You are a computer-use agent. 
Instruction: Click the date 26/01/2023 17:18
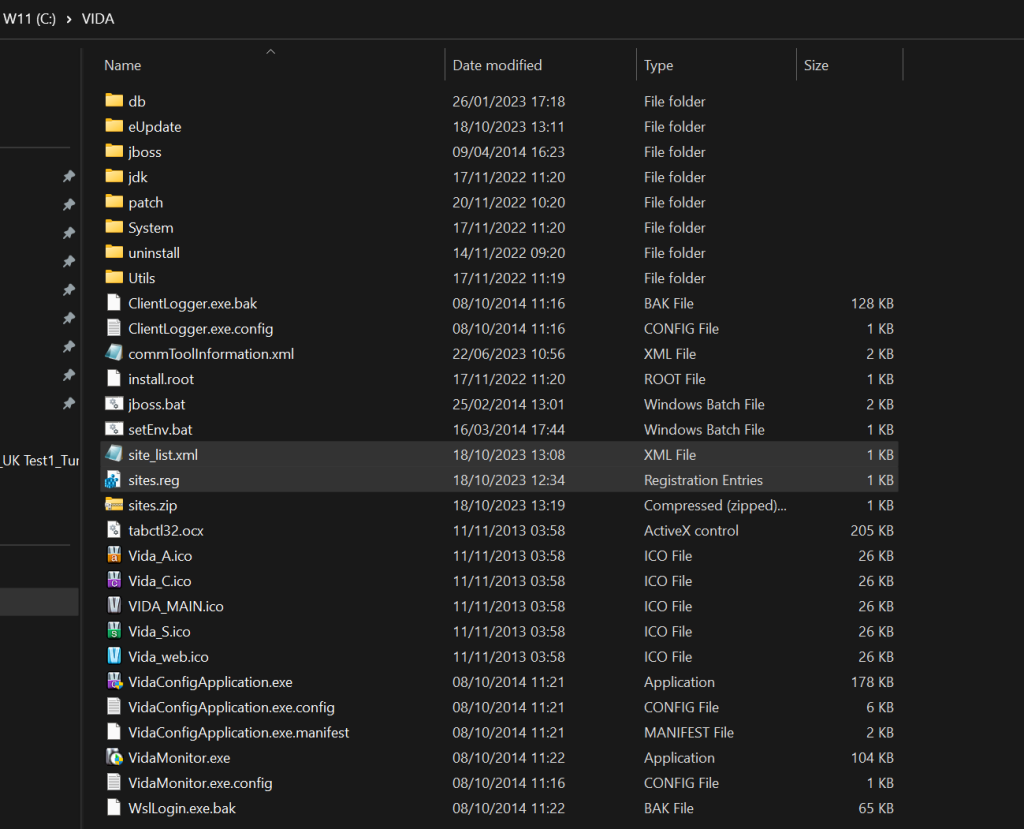(x=508, y=101)
